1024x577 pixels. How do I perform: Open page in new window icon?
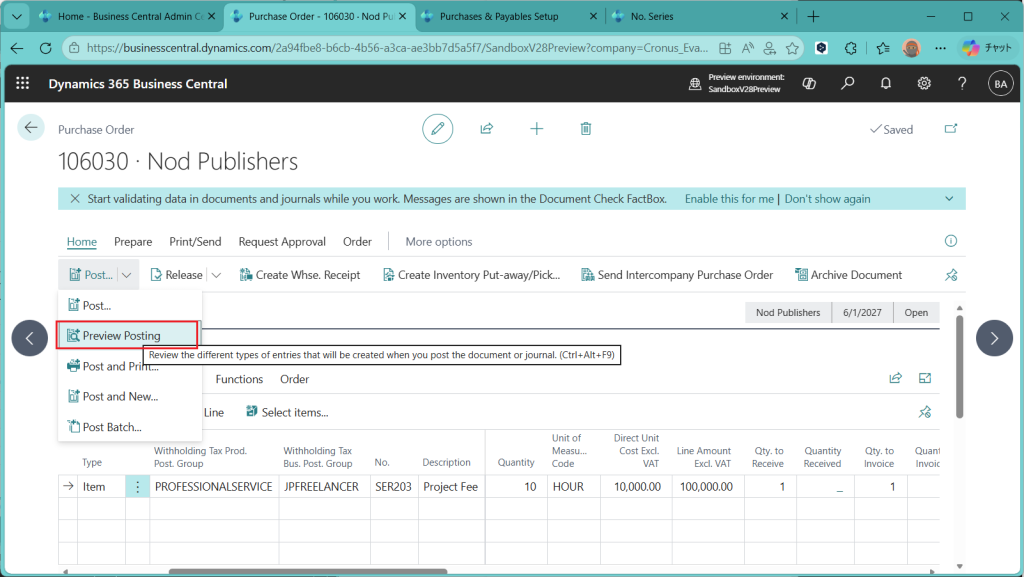point(951,129)
